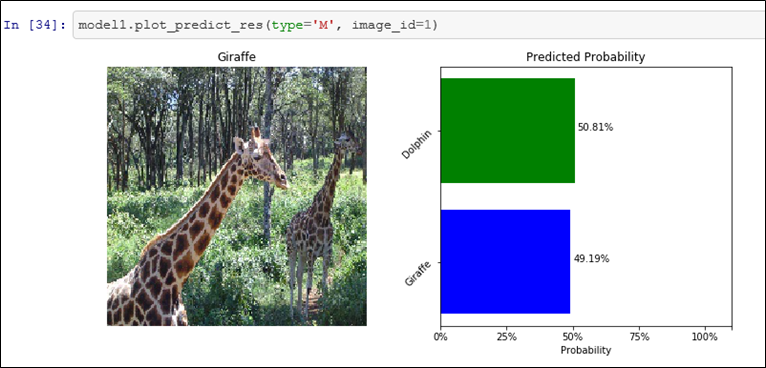
Task: Click the Dolphin y-axis label
Action: coord(412,145)
